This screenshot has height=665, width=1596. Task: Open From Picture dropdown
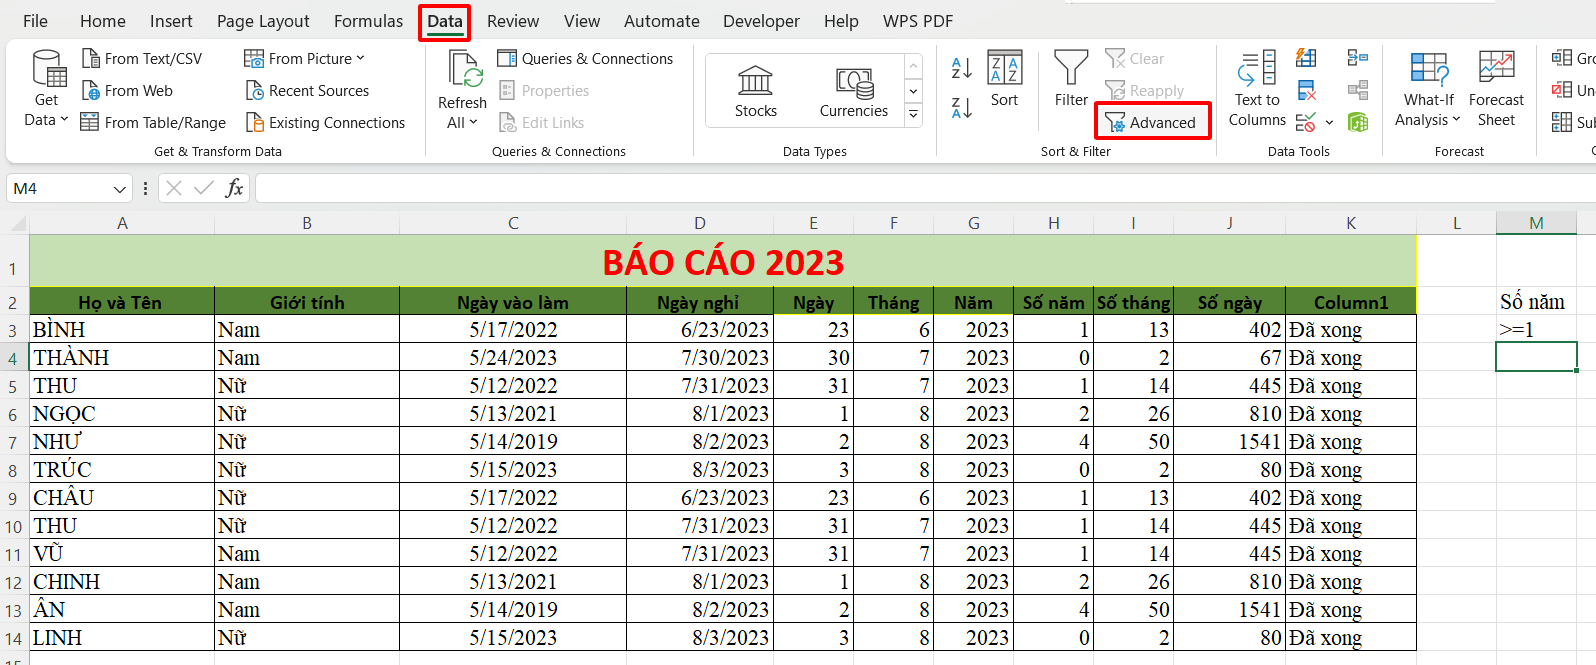[305, 59]
